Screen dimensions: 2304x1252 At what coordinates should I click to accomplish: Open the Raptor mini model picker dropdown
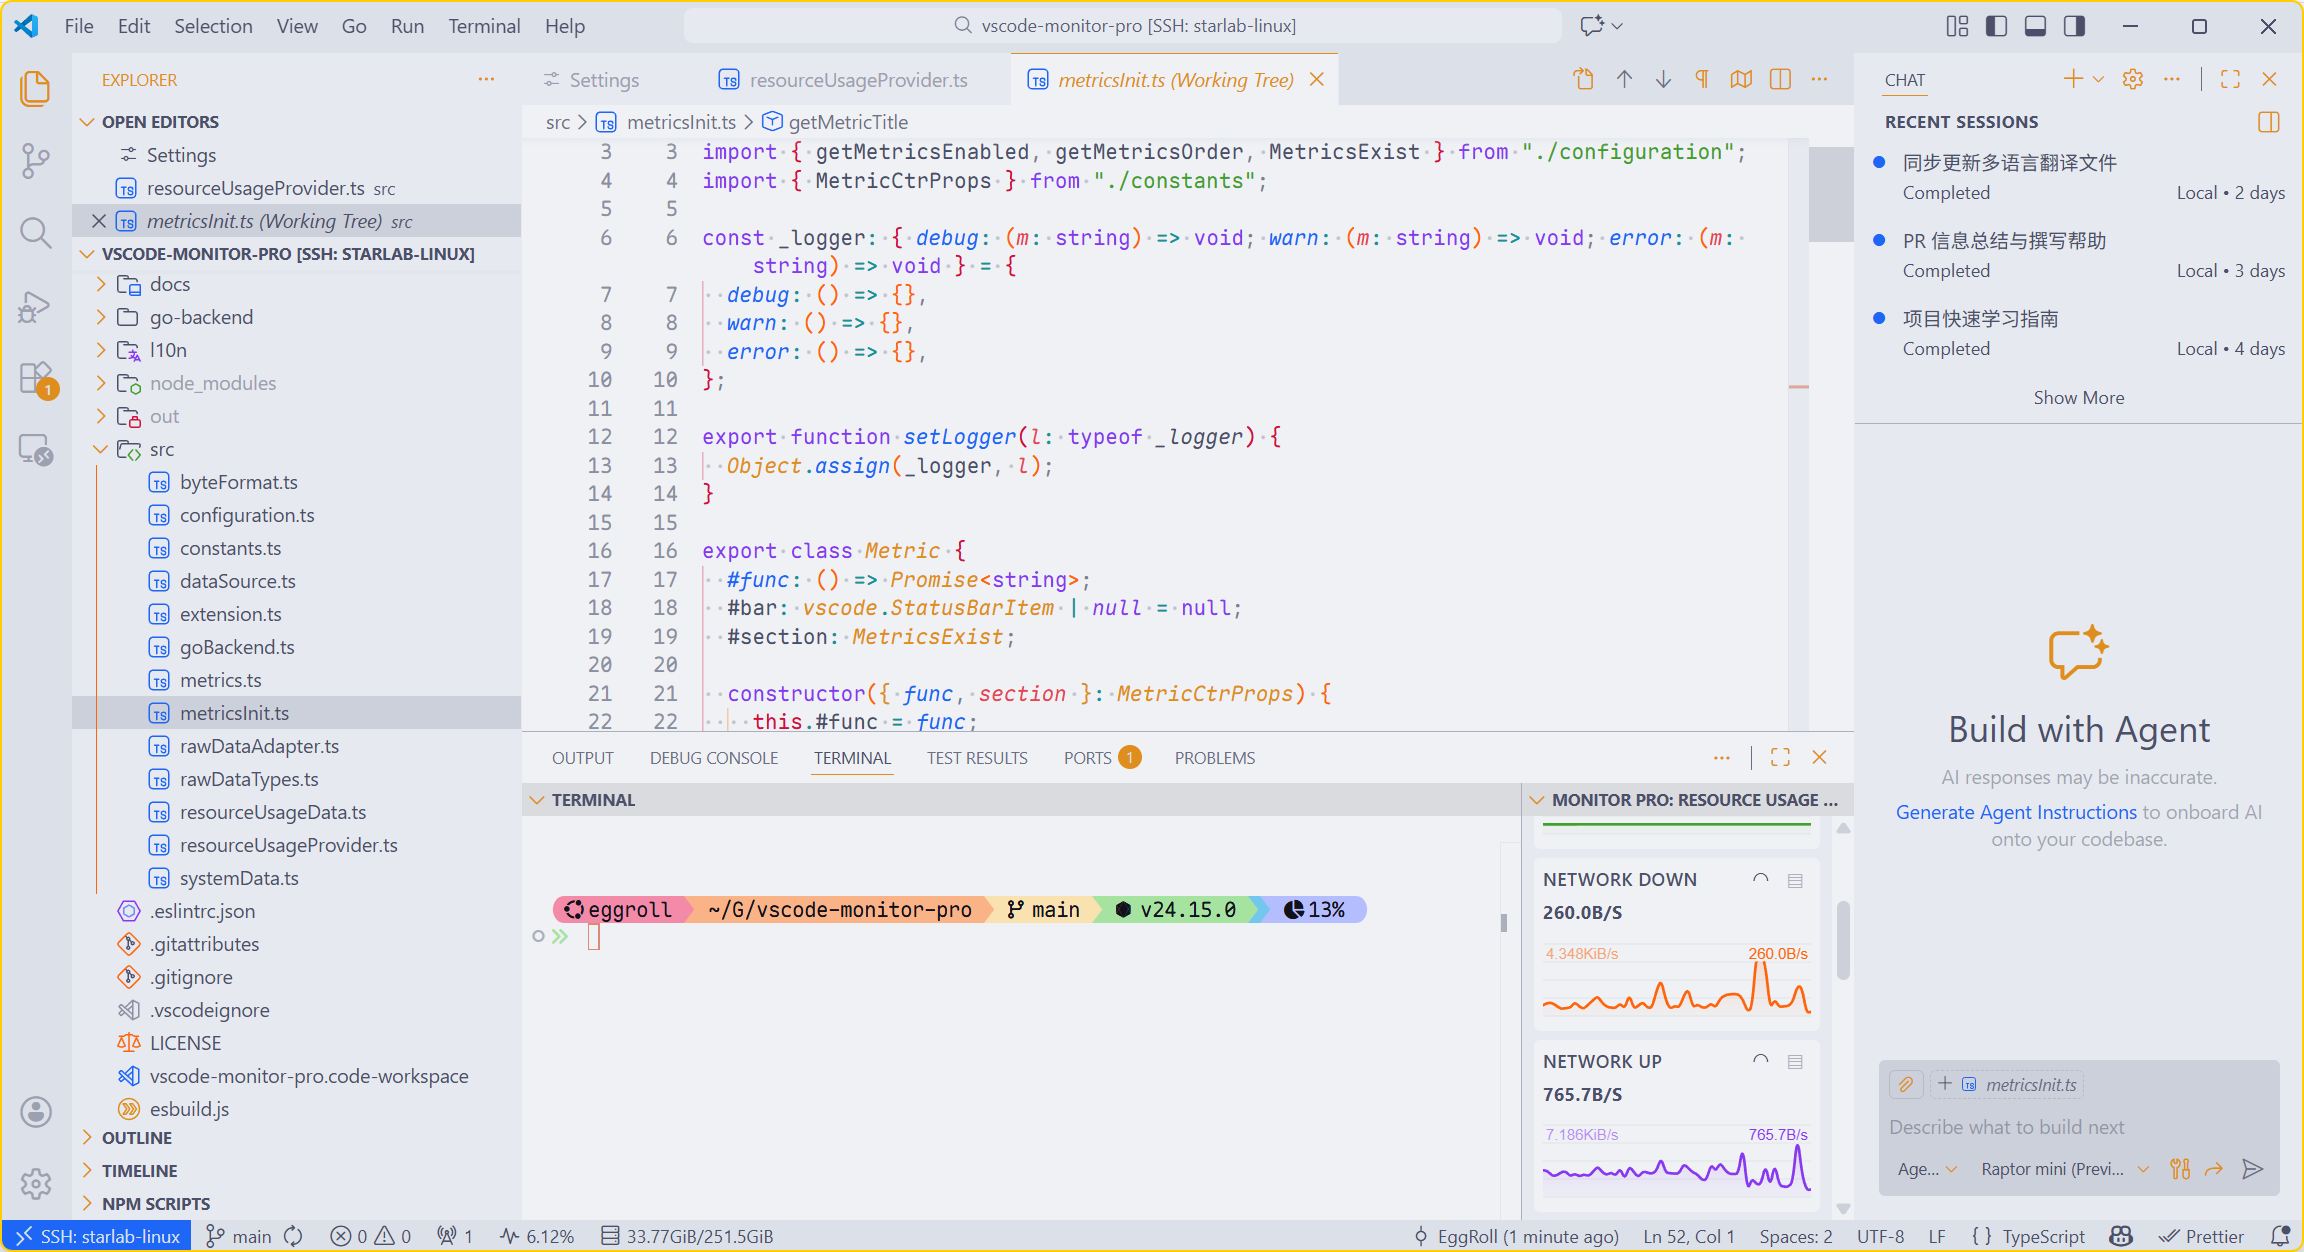pyautogui.click(x=2065, y=1169)
